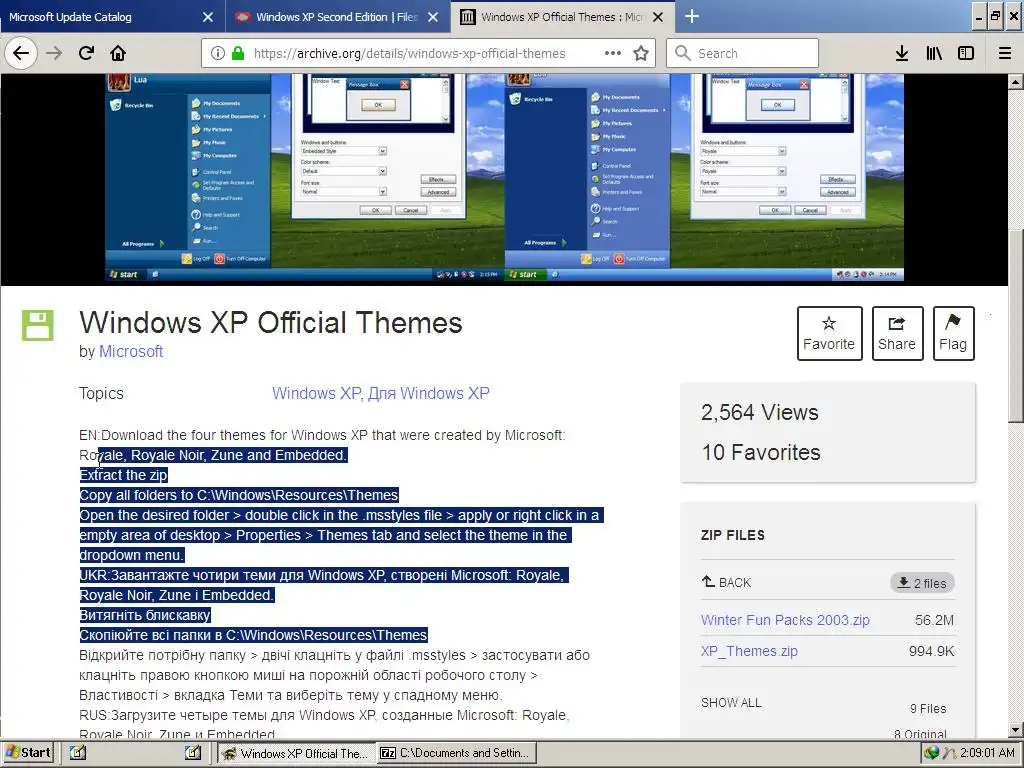Viewport: 1024px width, 768px height.
Task: Click the right theme screenshot thumbnail
Action: pos(705,177)
